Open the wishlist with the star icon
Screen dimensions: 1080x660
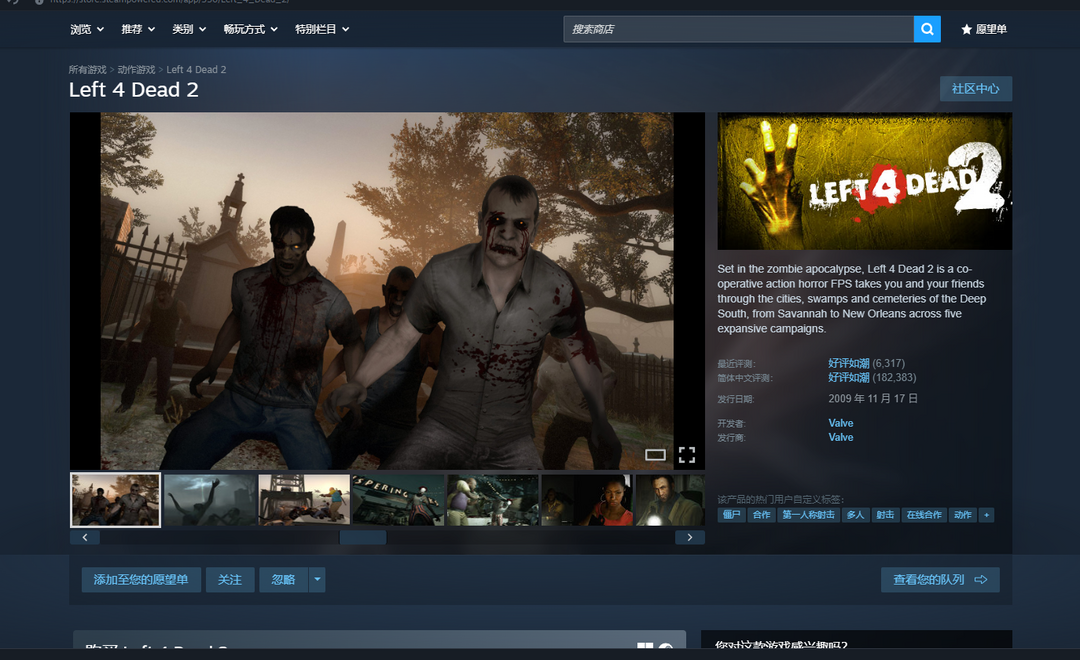(983, 29)
